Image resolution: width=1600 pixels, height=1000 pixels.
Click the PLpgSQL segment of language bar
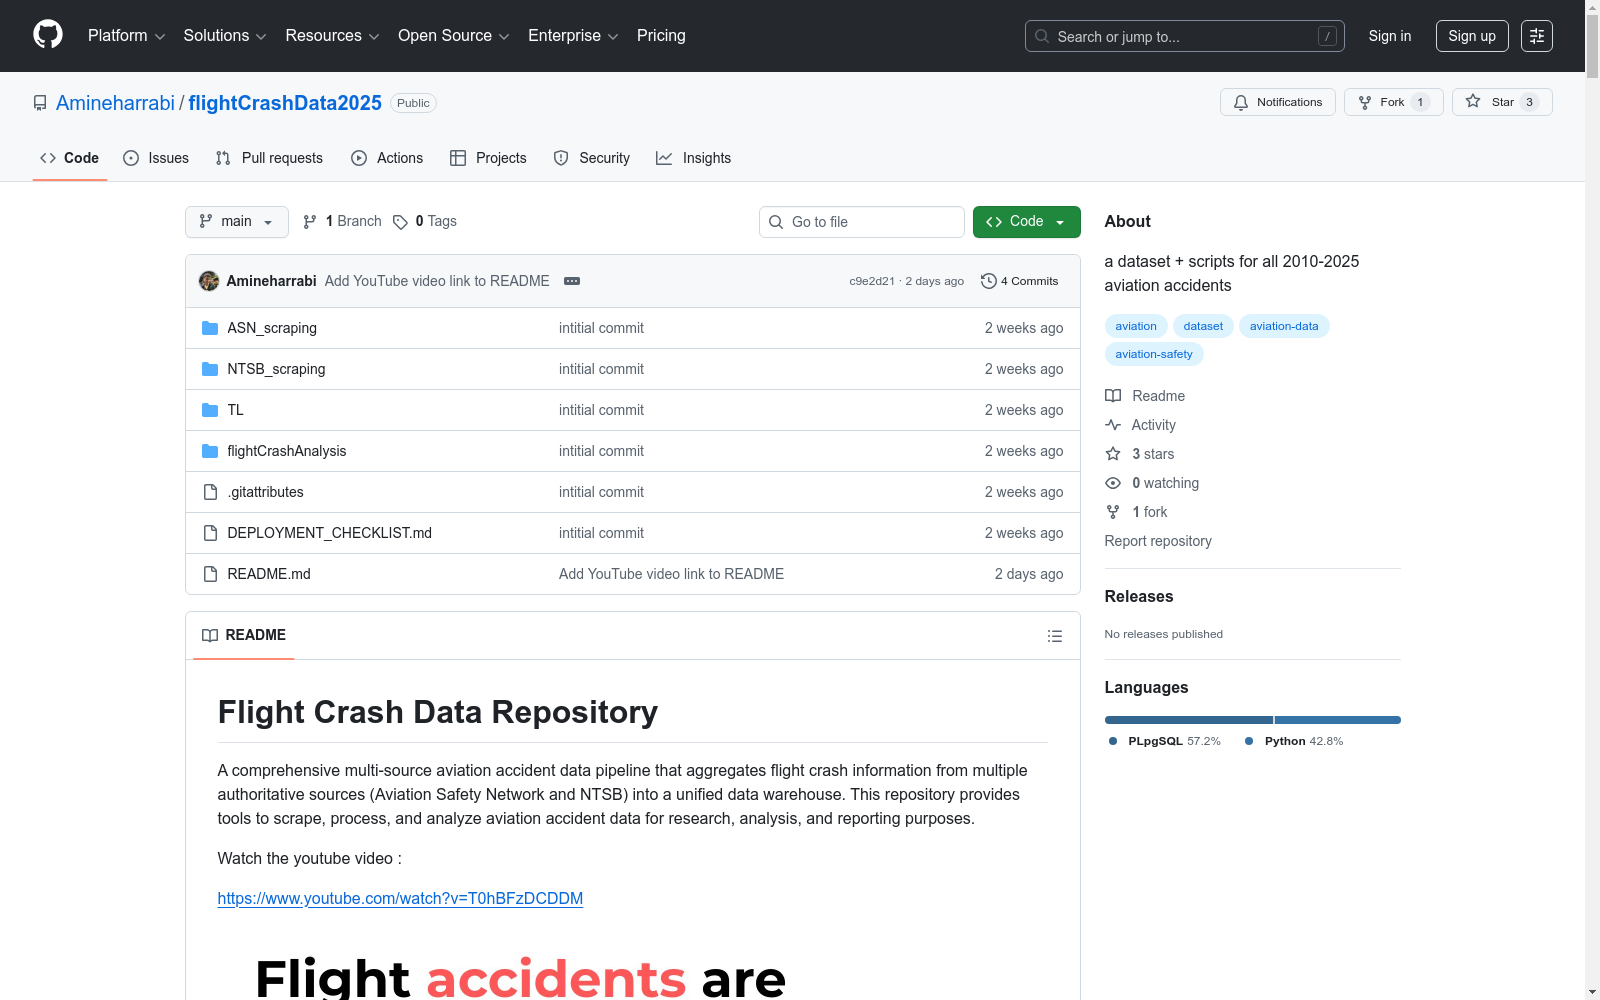pos(1189,720)
